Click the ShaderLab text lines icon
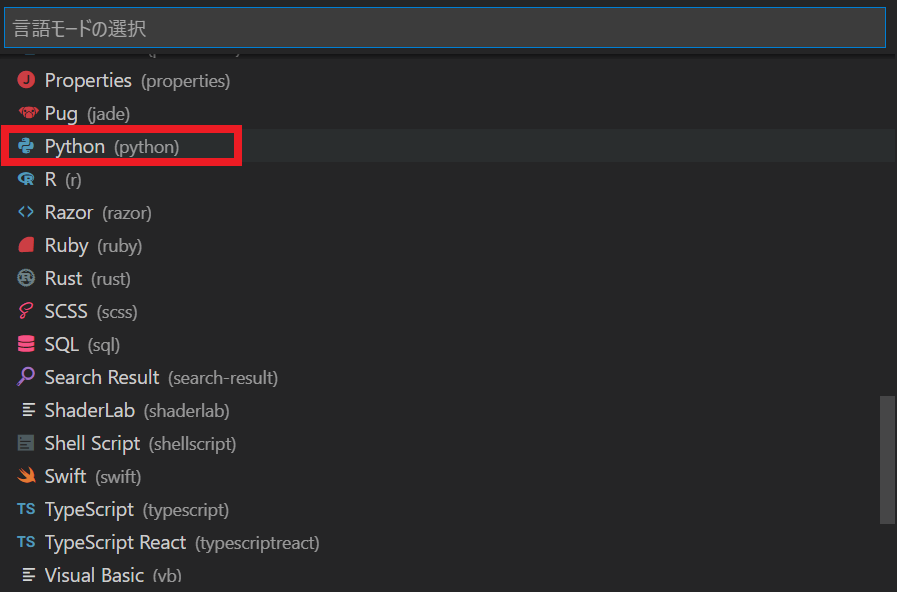897x592 pixels. point(28,410)
